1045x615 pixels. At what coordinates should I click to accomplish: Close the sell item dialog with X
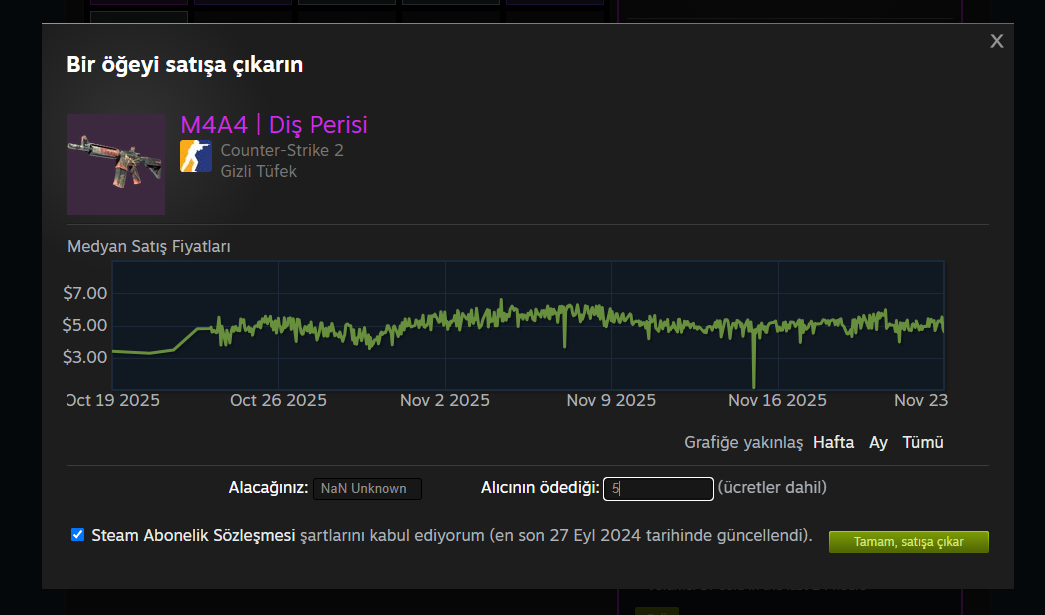click(x=996, y=41)
